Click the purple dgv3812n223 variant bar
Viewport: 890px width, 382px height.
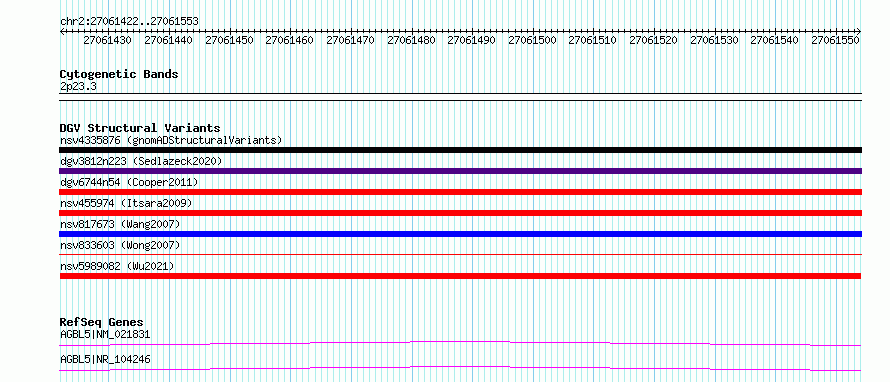[x=460, y=171]
